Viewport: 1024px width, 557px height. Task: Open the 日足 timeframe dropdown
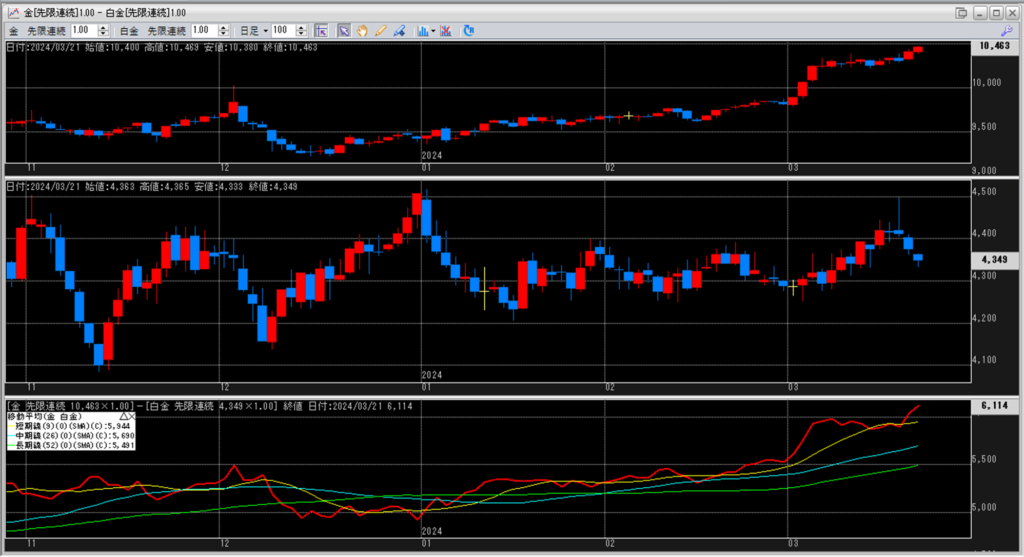pyautogui.click(x=254, y=31)
